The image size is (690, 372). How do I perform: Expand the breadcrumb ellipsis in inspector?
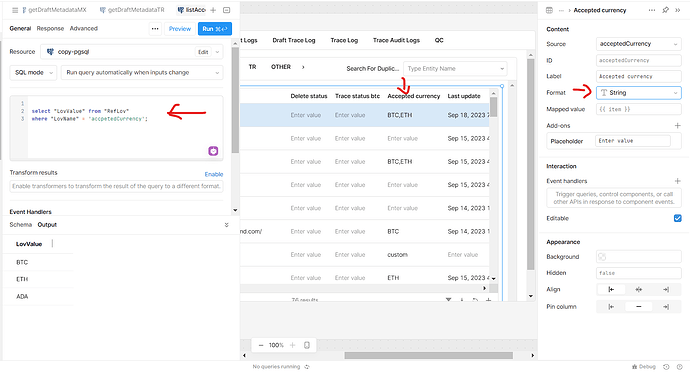click(561, 10)
